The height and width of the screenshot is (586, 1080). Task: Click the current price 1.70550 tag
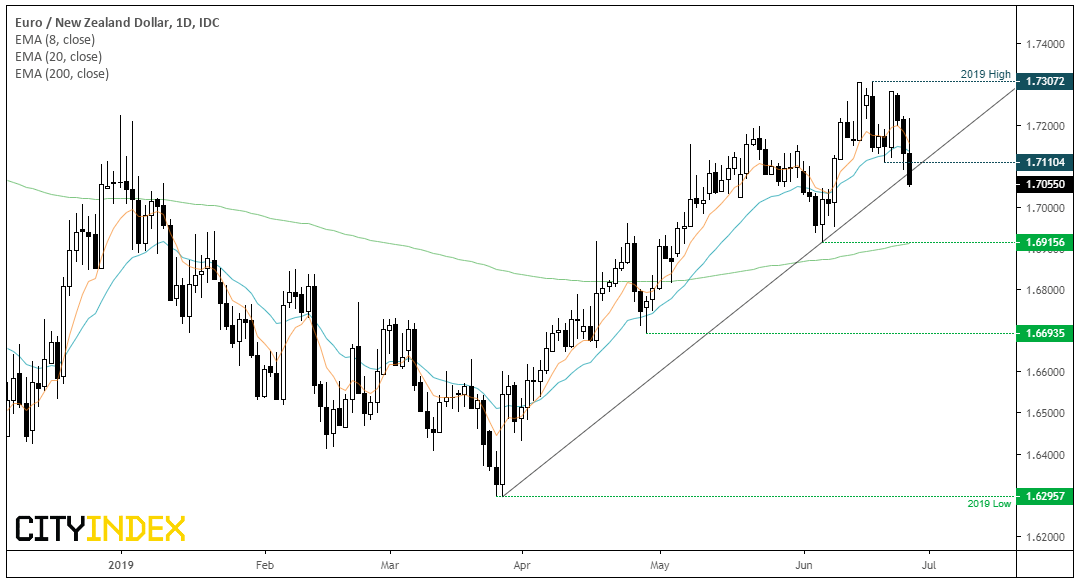click(1045, 185)
